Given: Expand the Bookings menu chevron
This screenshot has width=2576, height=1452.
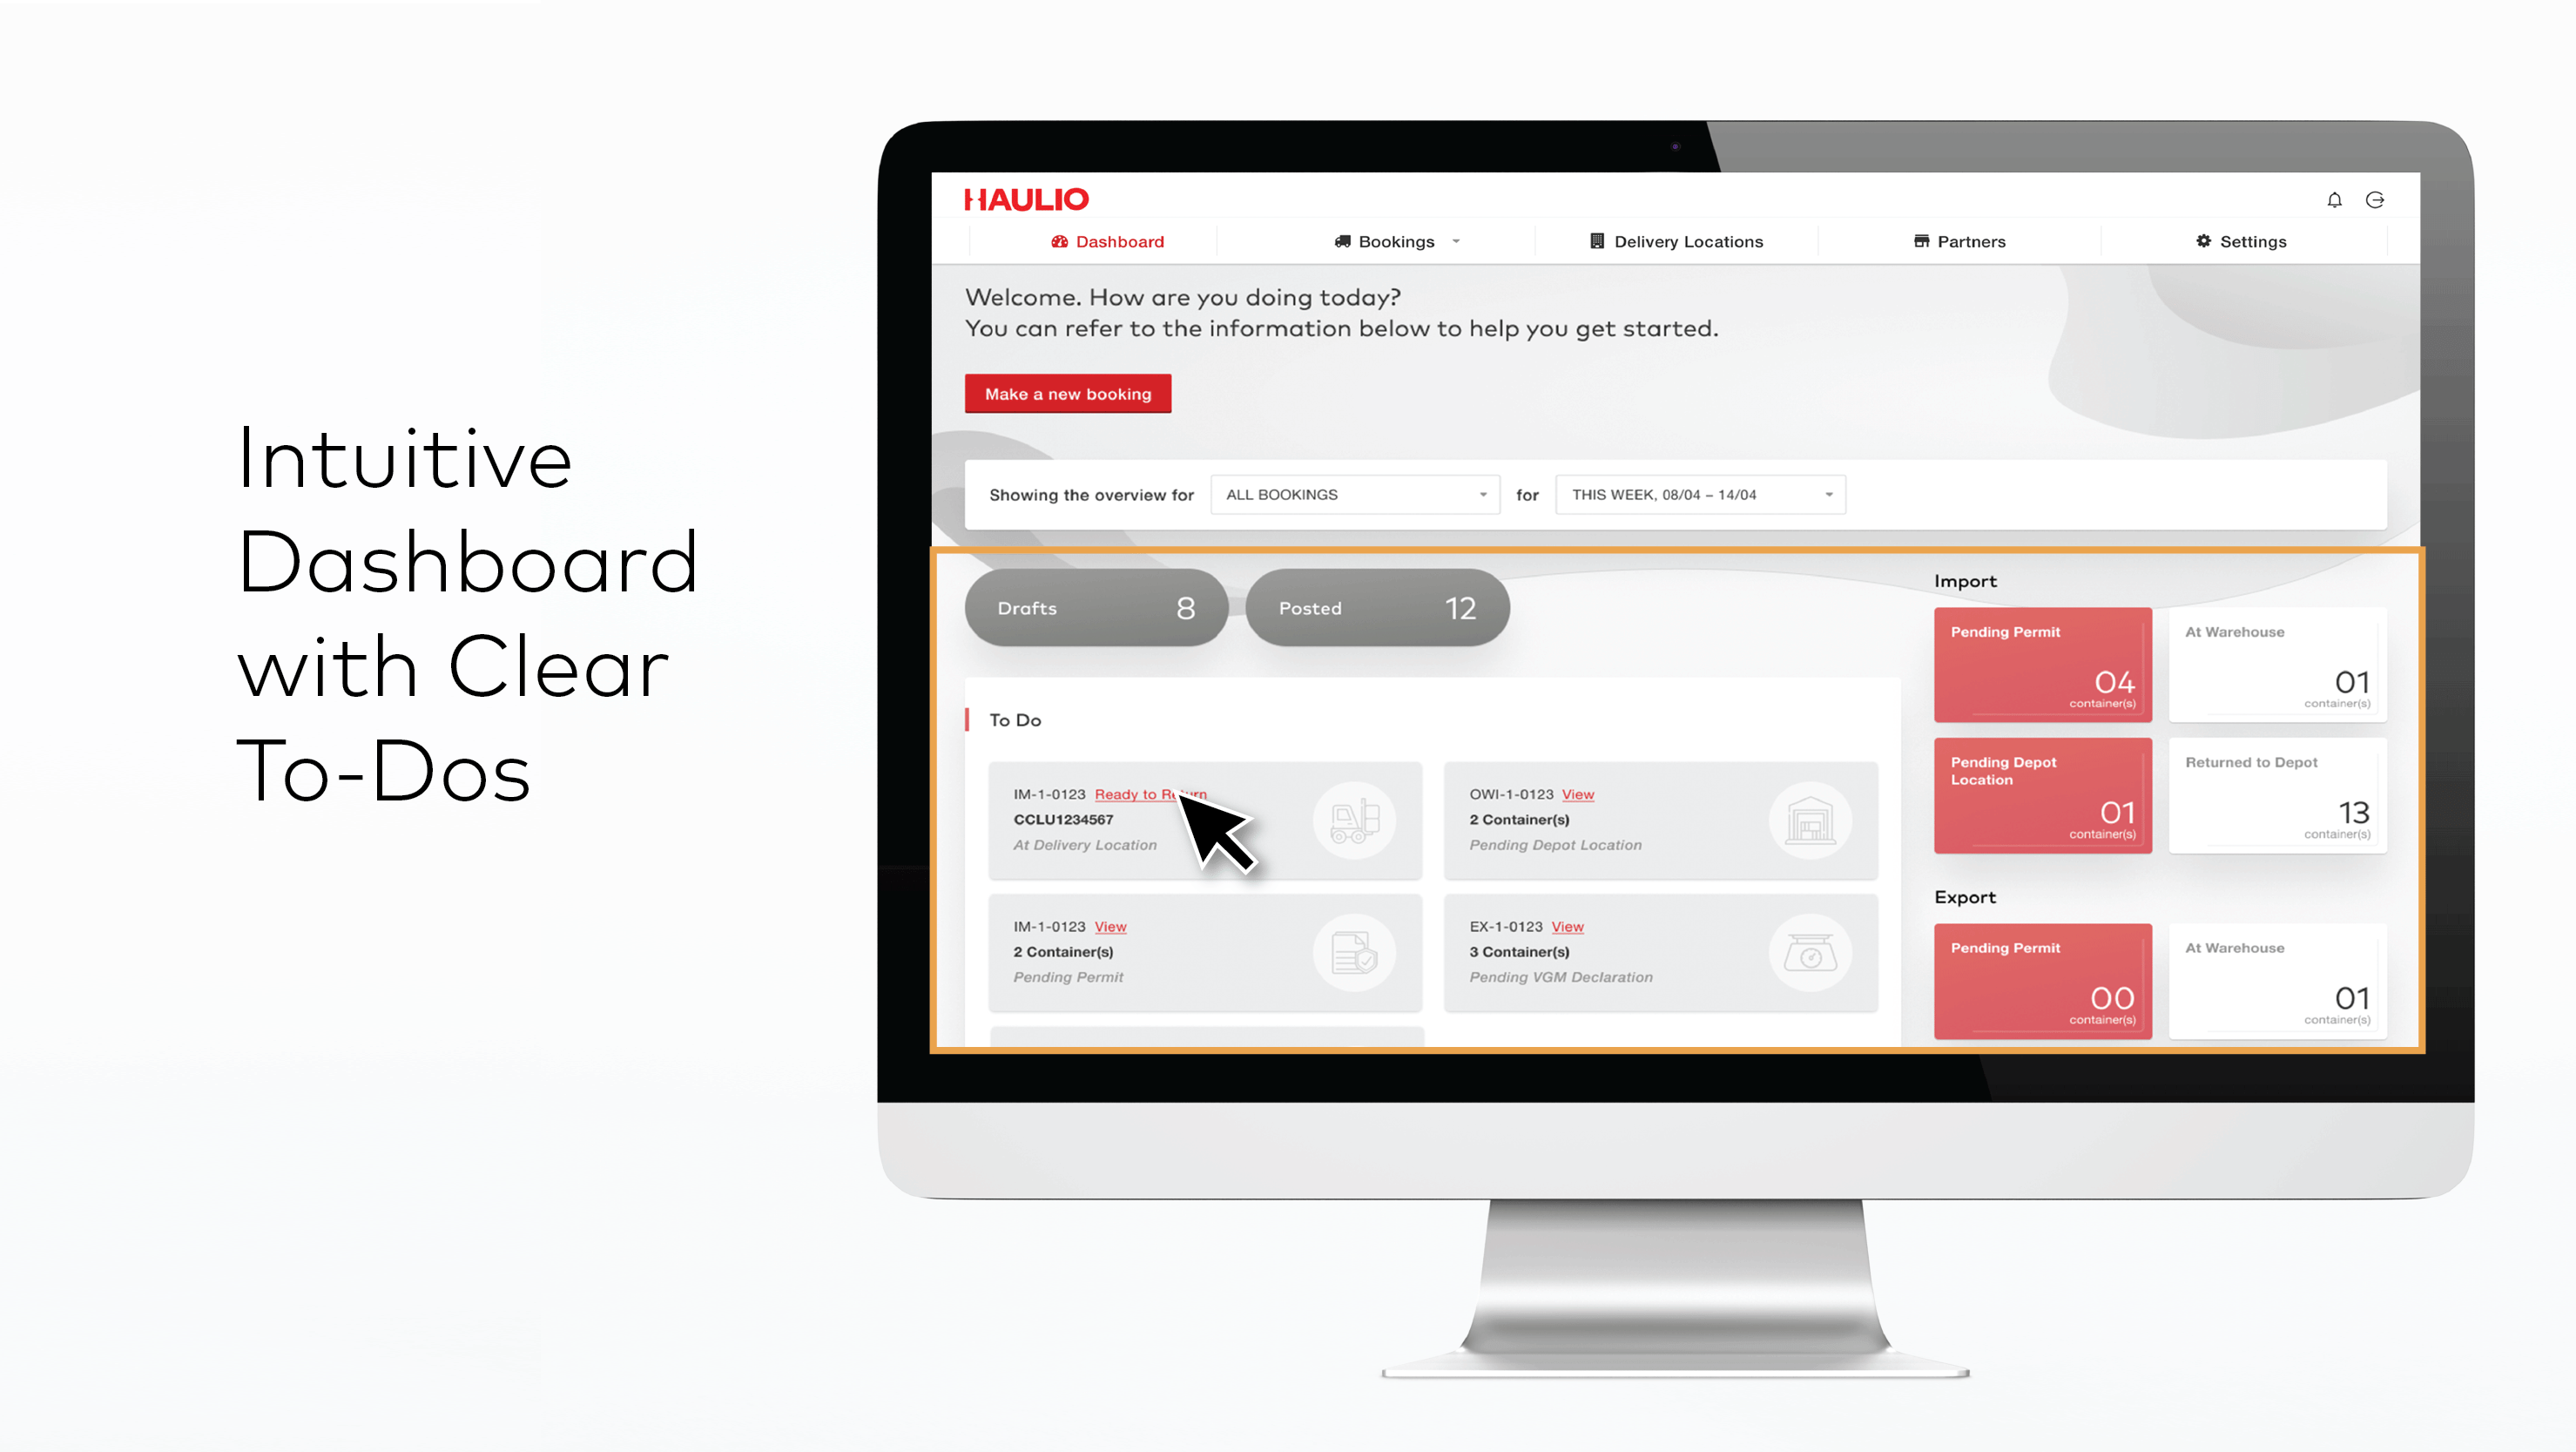Looking at the screenshot, I should point(1458,240).
